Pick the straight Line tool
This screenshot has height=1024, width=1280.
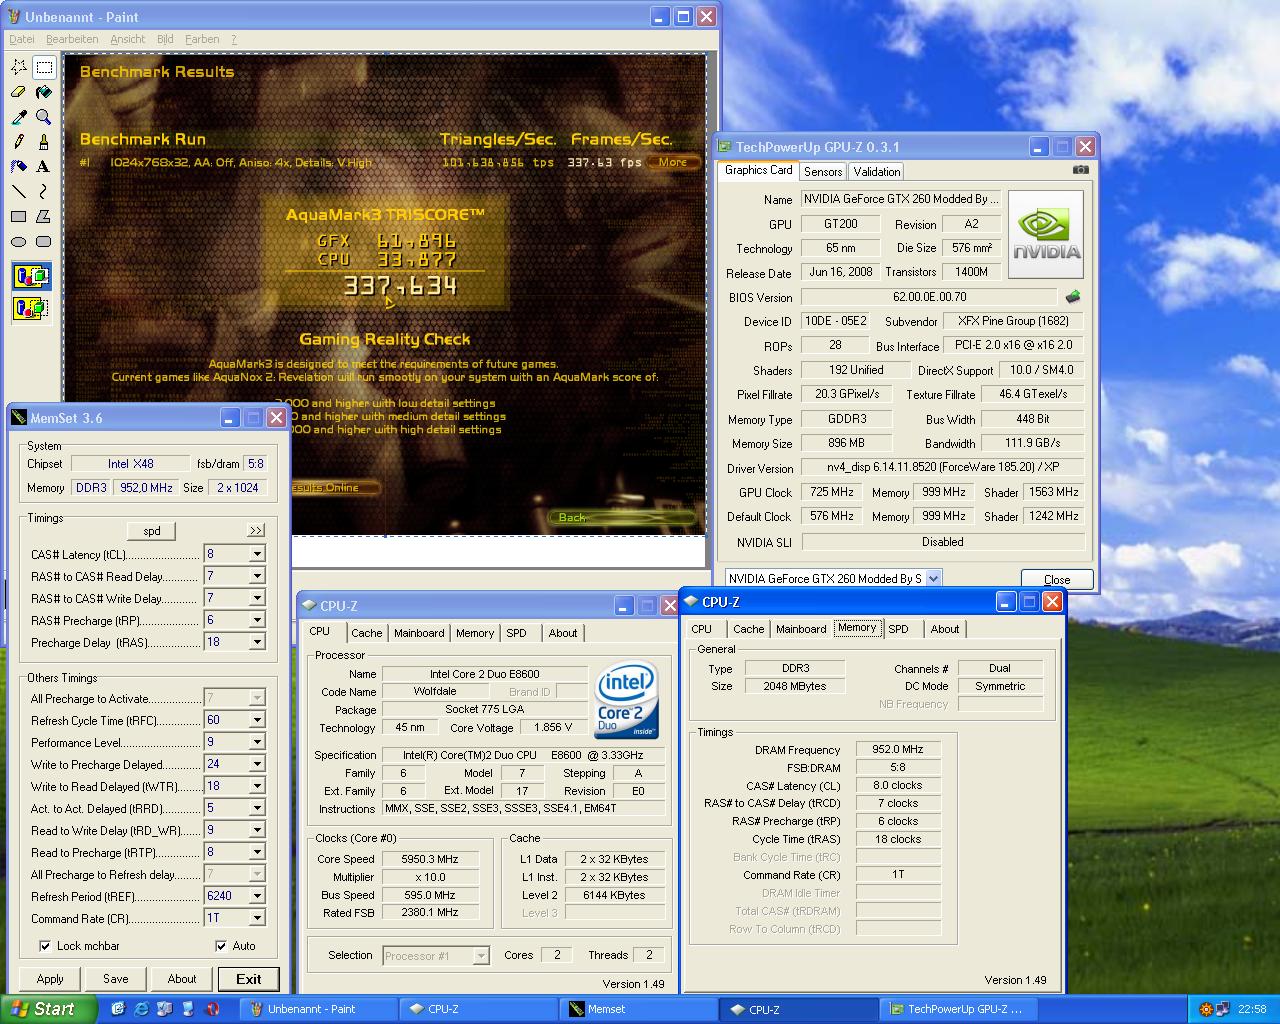pyautogui.click(x=19, y=191)
